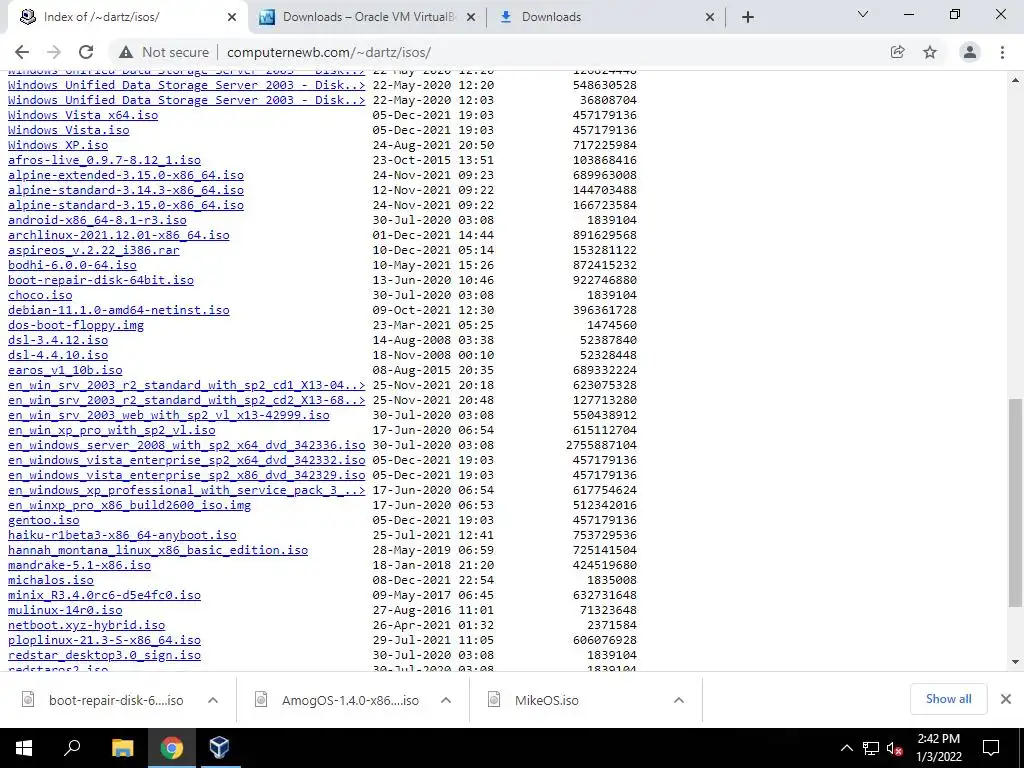Switch to the Chrome Downloads tab
Screen dimensions: 1024x768
click(606, 17)
